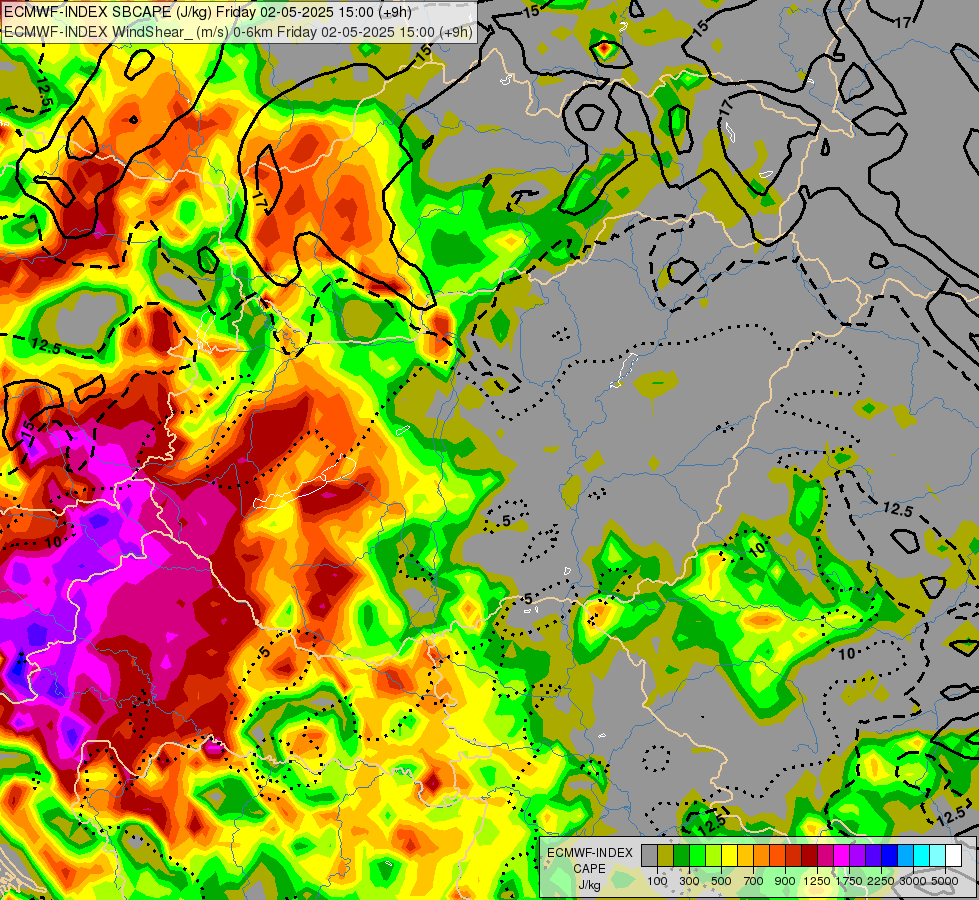979x900 pixels.
Task: Pick the dark red legend swatch before 1250
Action: tap(810, 855)
